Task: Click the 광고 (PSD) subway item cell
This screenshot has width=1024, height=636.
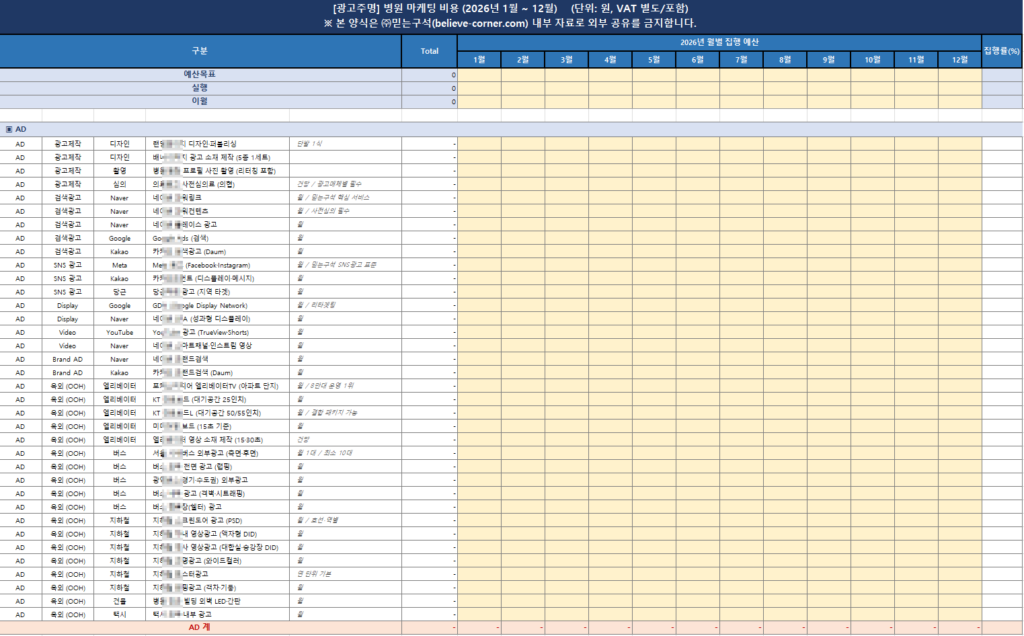Action: pos(217,520)
